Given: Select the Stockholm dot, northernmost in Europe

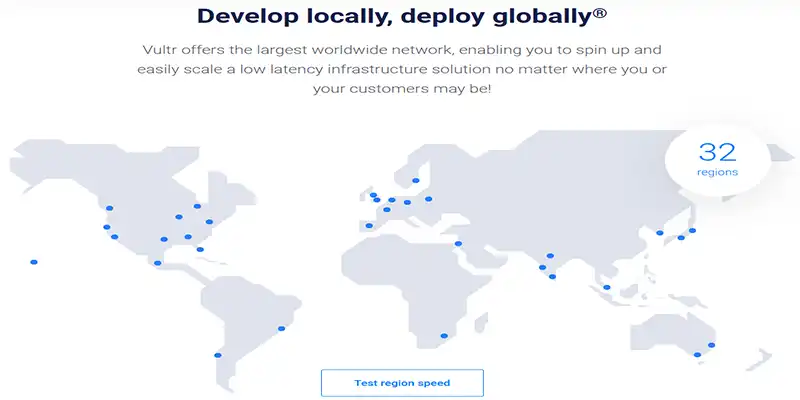Looking at the screenshot, I should [x=415, y=181].
